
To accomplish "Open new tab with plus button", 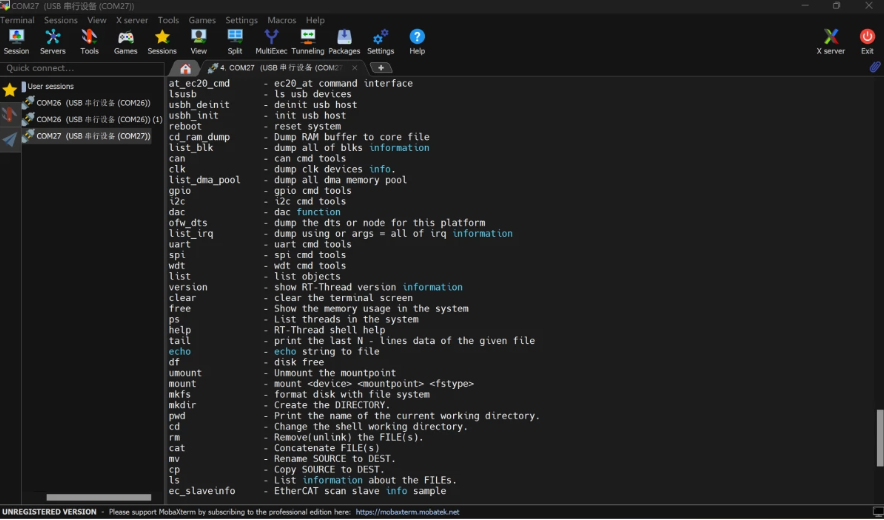I will [x=381, y=68].
